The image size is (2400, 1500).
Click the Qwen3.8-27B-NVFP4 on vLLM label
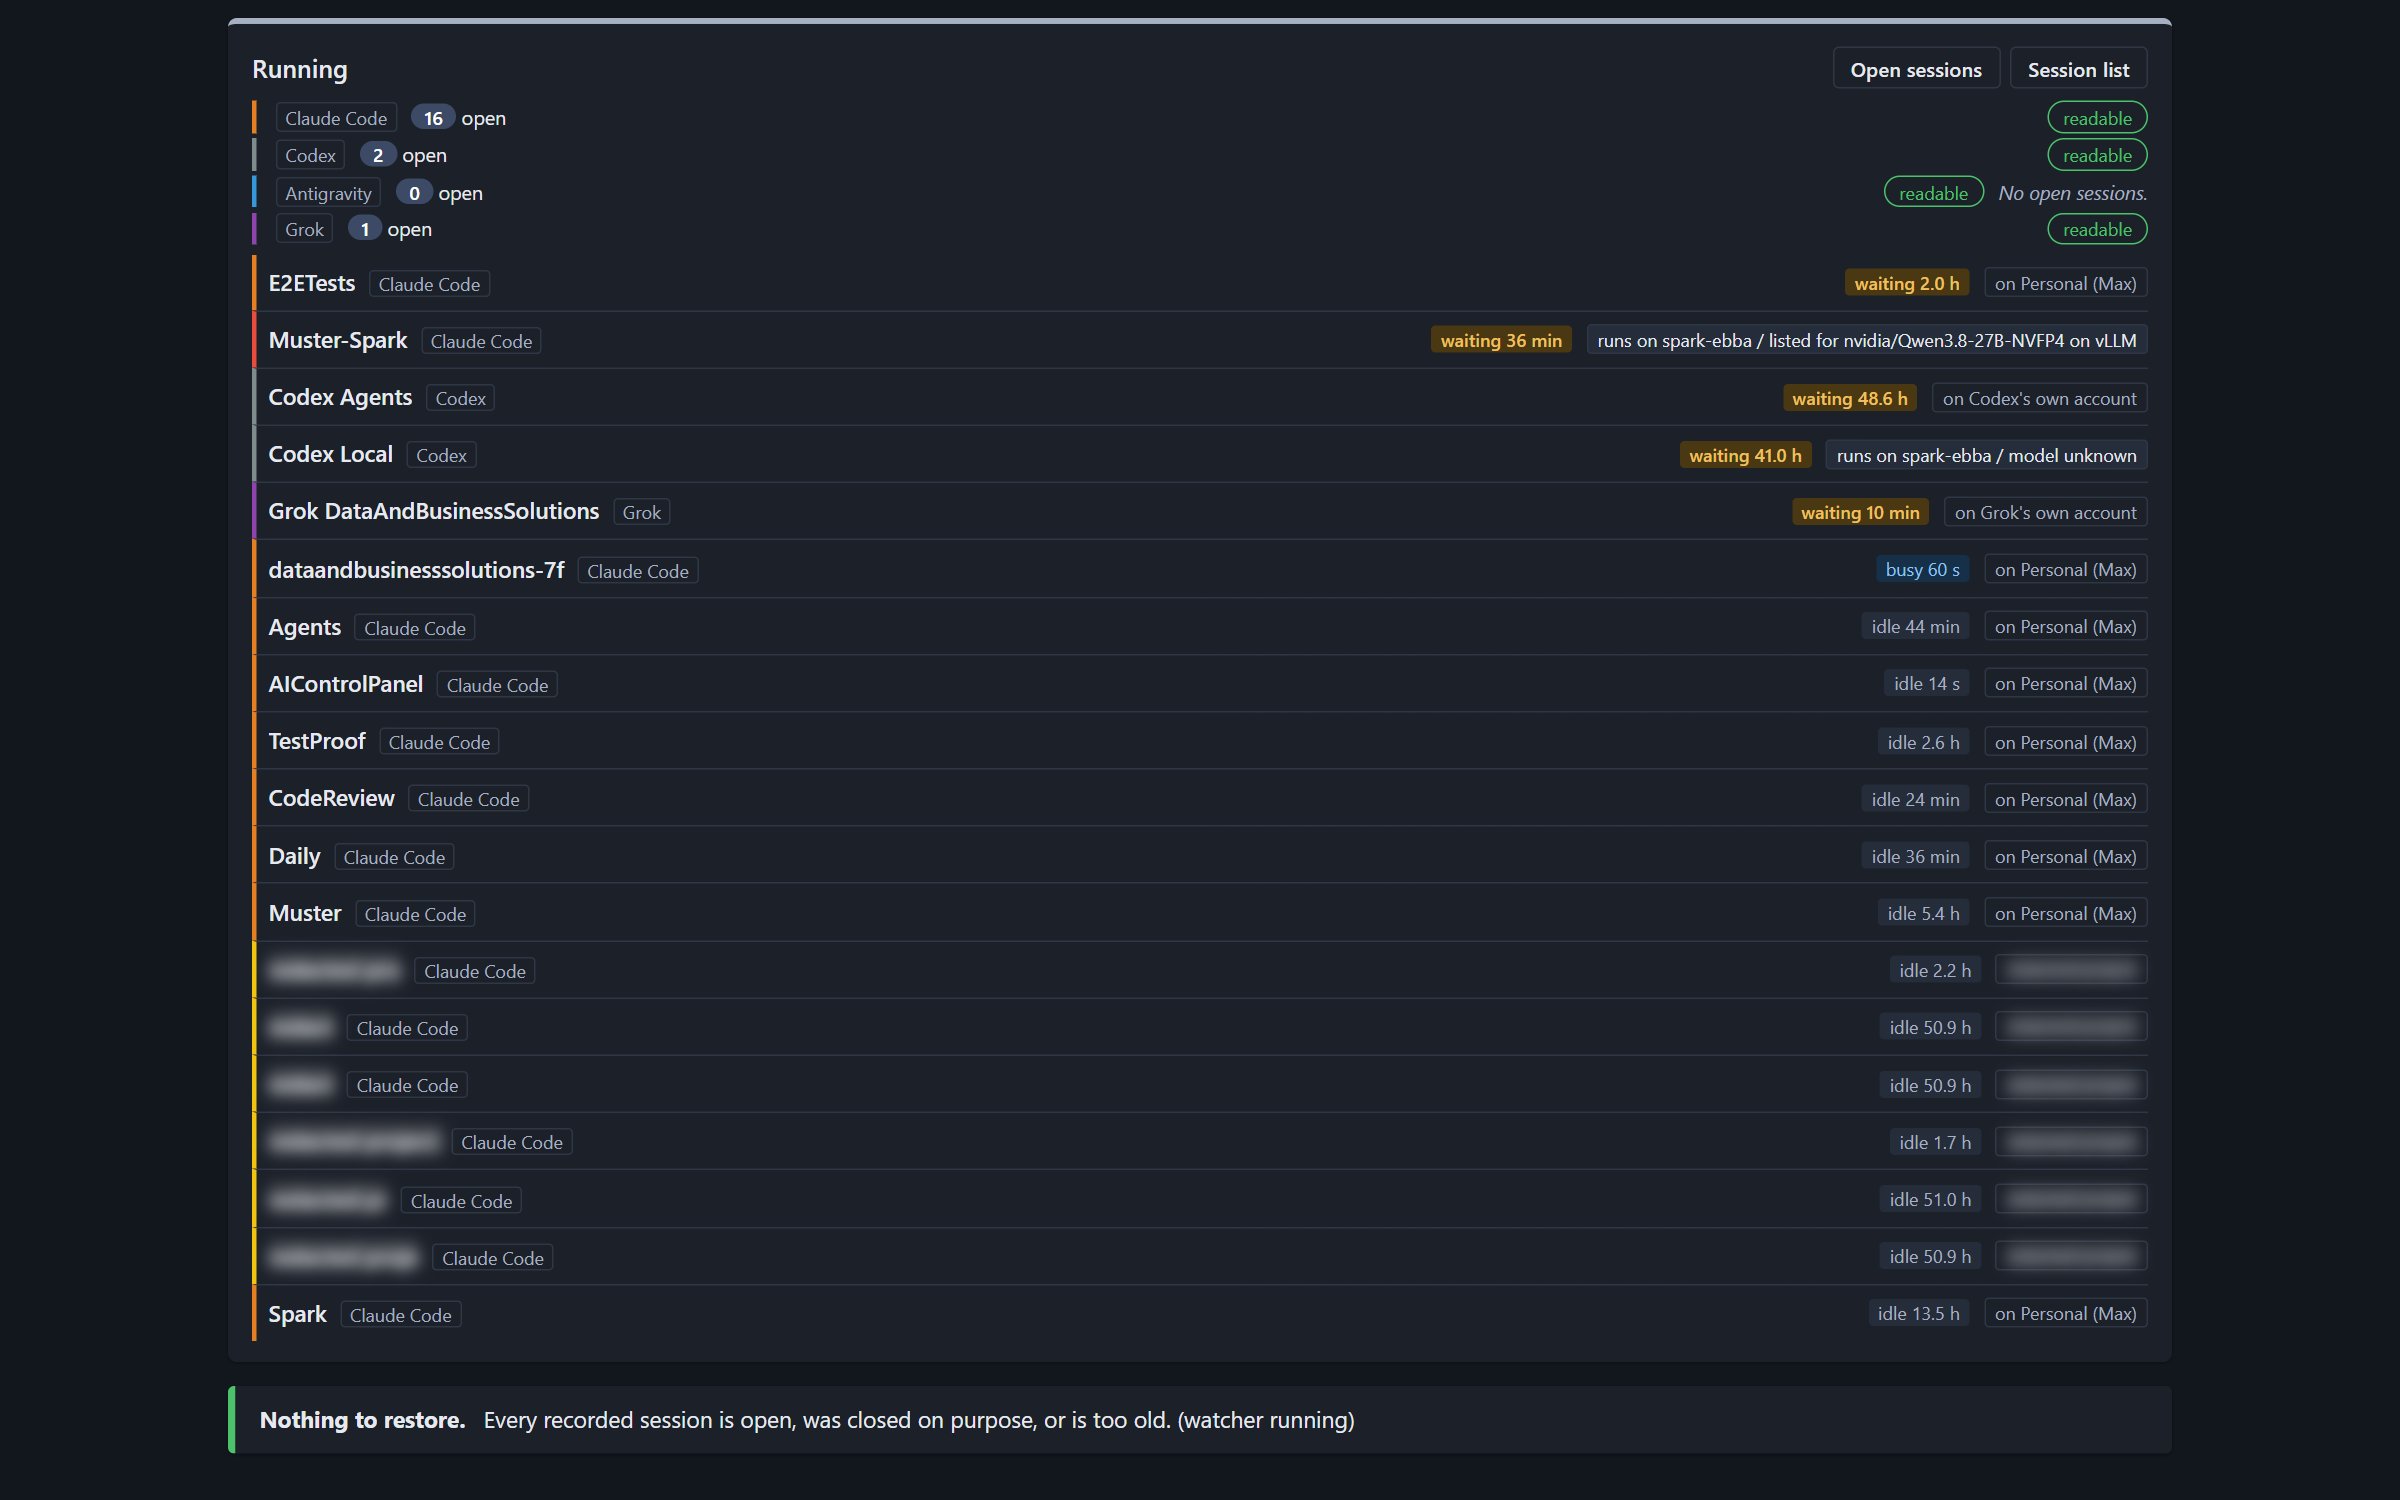click(x=1867, y=340)
